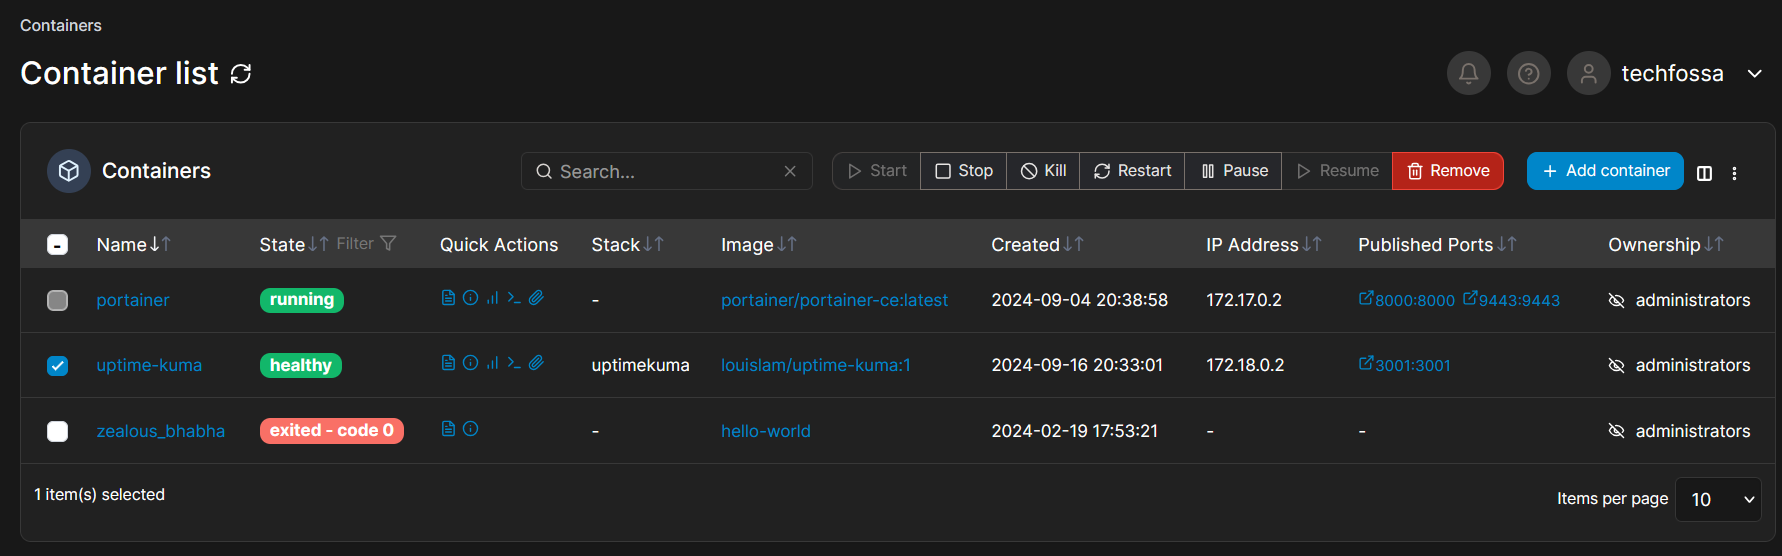Open the louislam/uptime-kuma:1 image link
The width and height of the screenshot is (1782, 556).
pos(815,365)
